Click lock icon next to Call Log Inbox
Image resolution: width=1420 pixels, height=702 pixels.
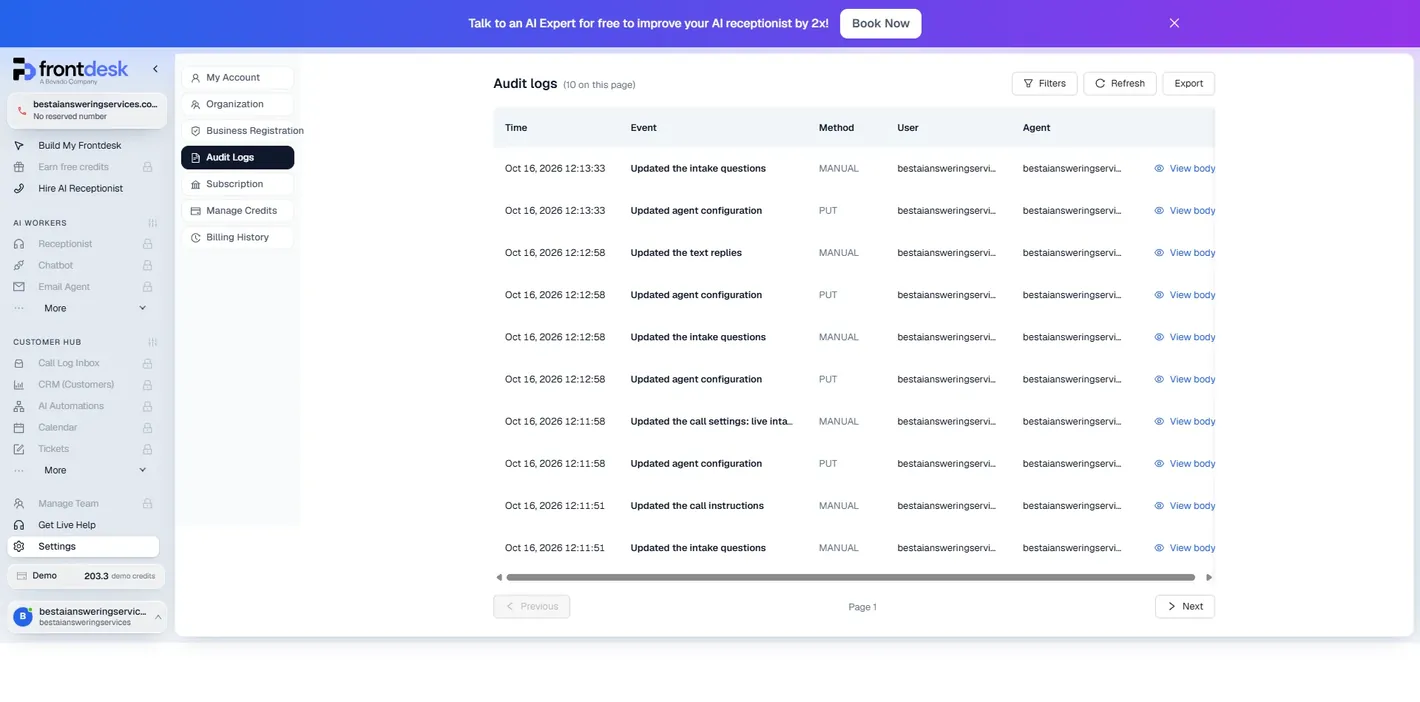148,364
